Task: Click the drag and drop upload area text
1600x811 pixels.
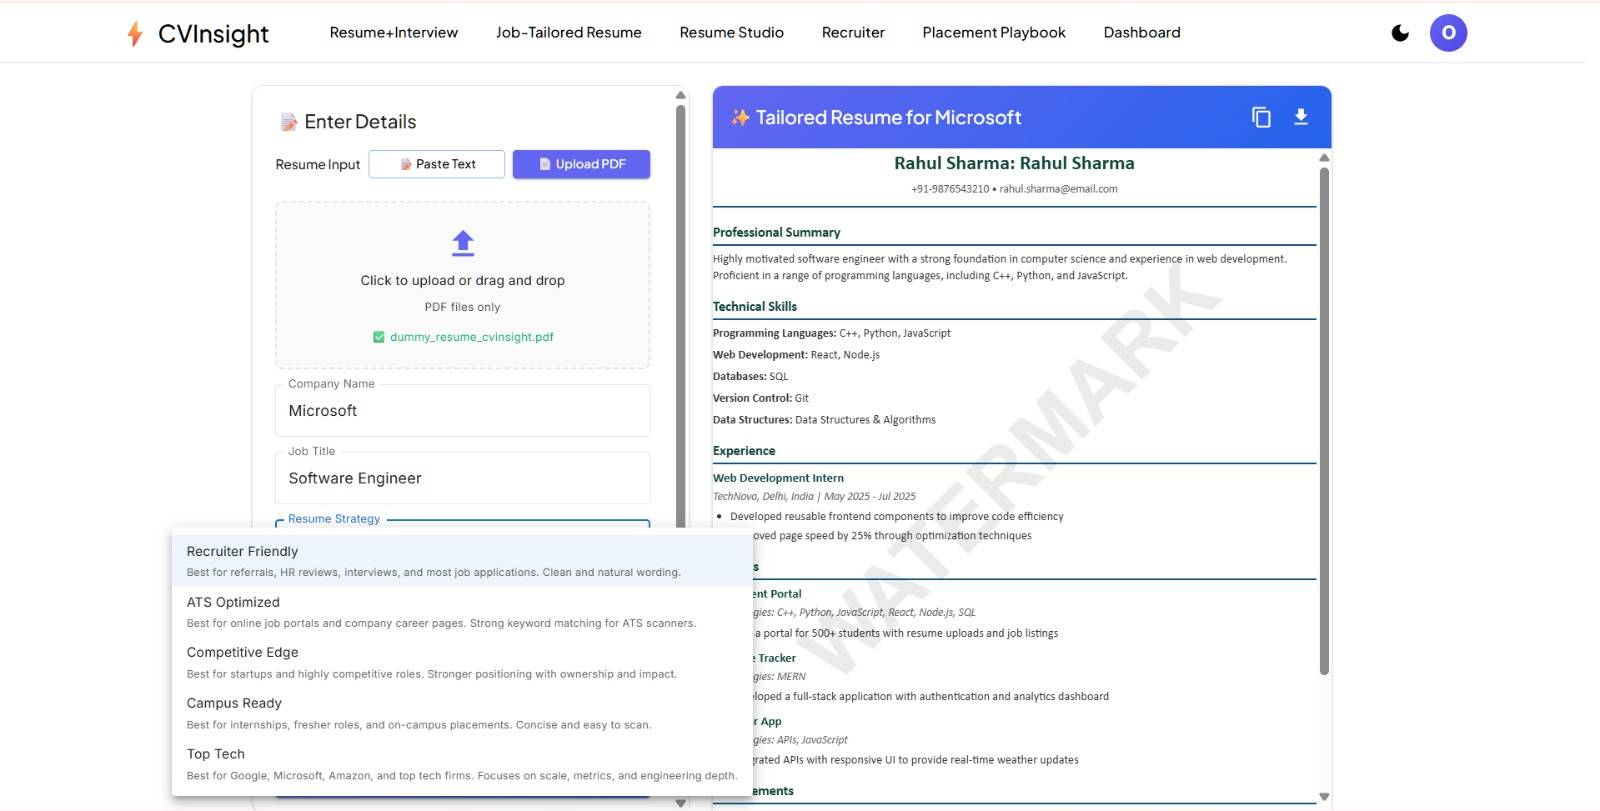Action: coord(463,281)
